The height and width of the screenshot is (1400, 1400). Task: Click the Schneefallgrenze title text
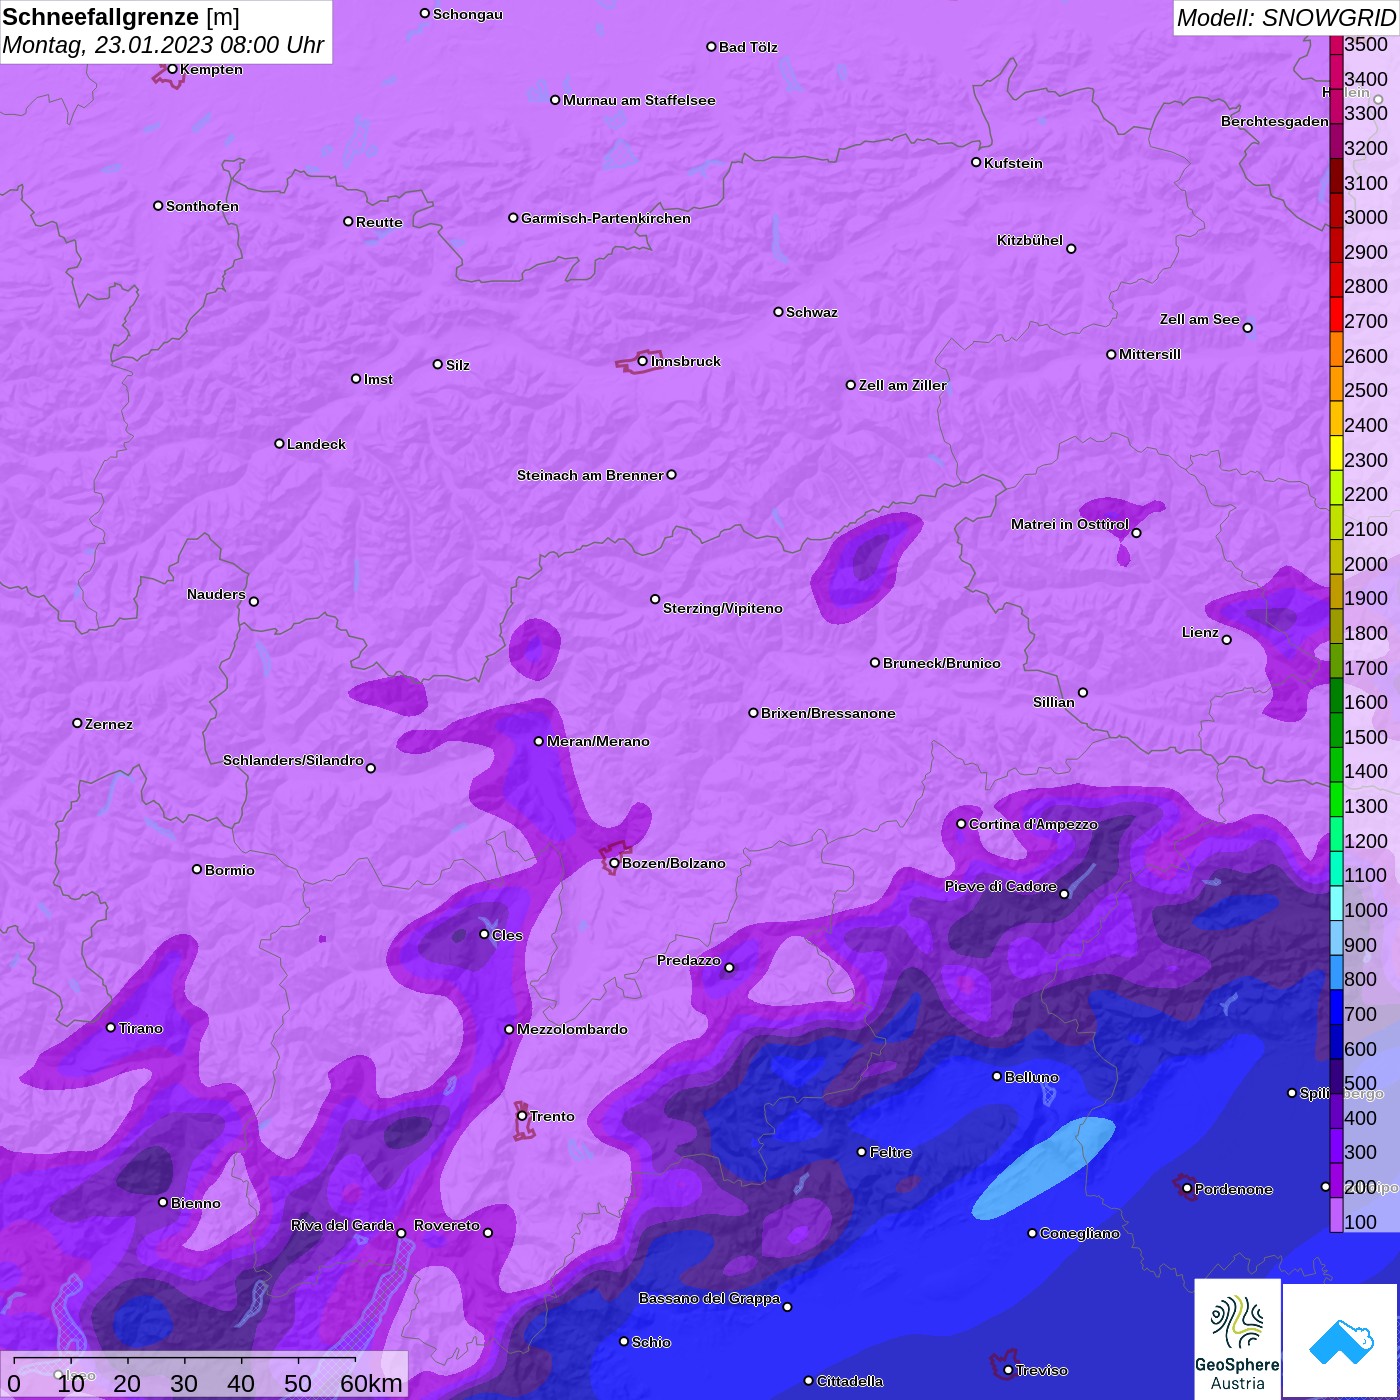[101, 17]
